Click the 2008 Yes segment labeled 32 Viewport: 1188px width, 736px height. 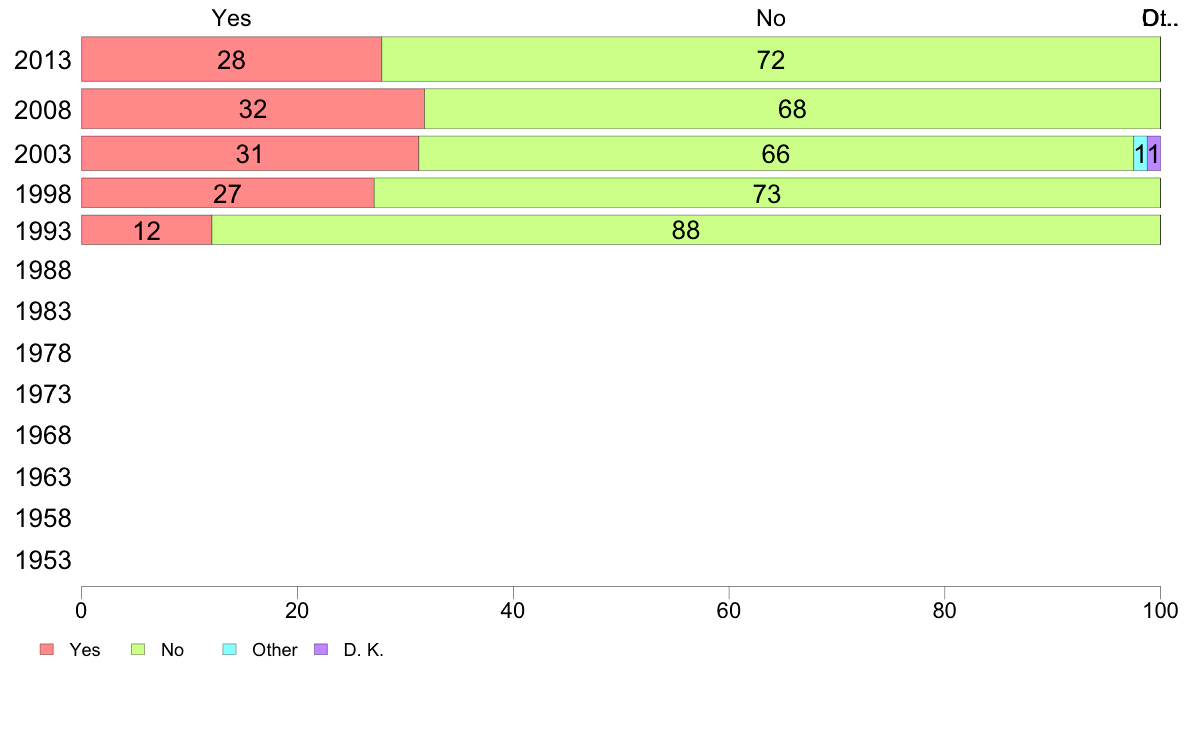tap(253, 108)
